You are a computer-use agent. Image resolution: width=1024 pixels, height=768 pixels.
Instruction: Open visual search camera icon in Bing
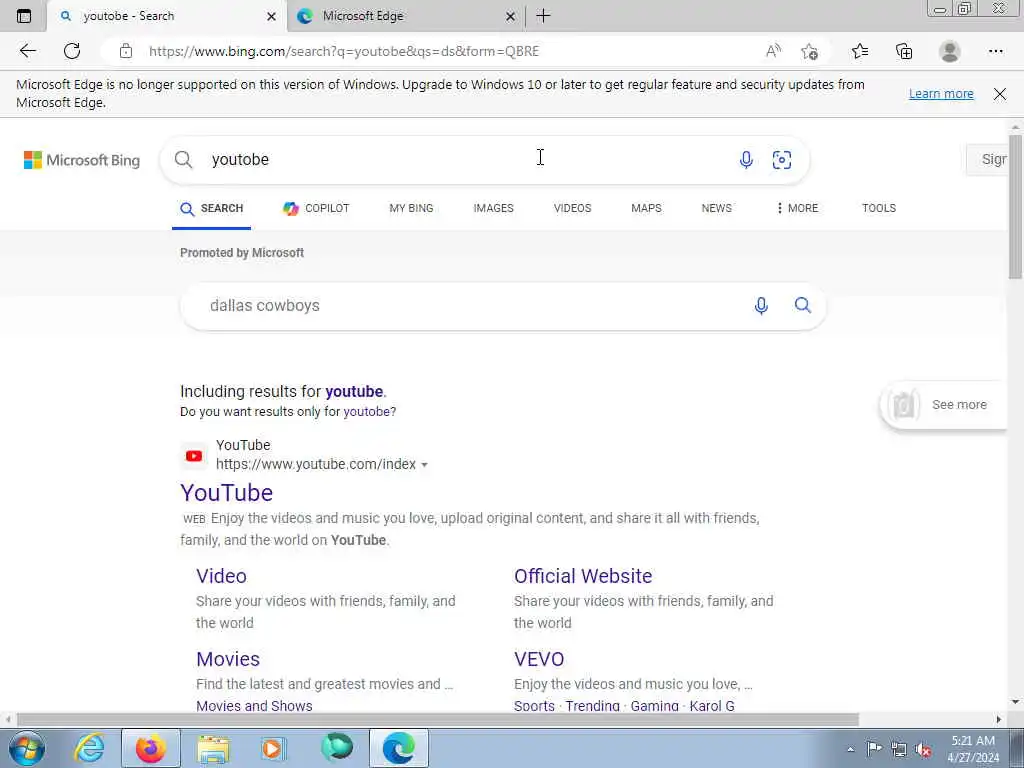(782, 159)
